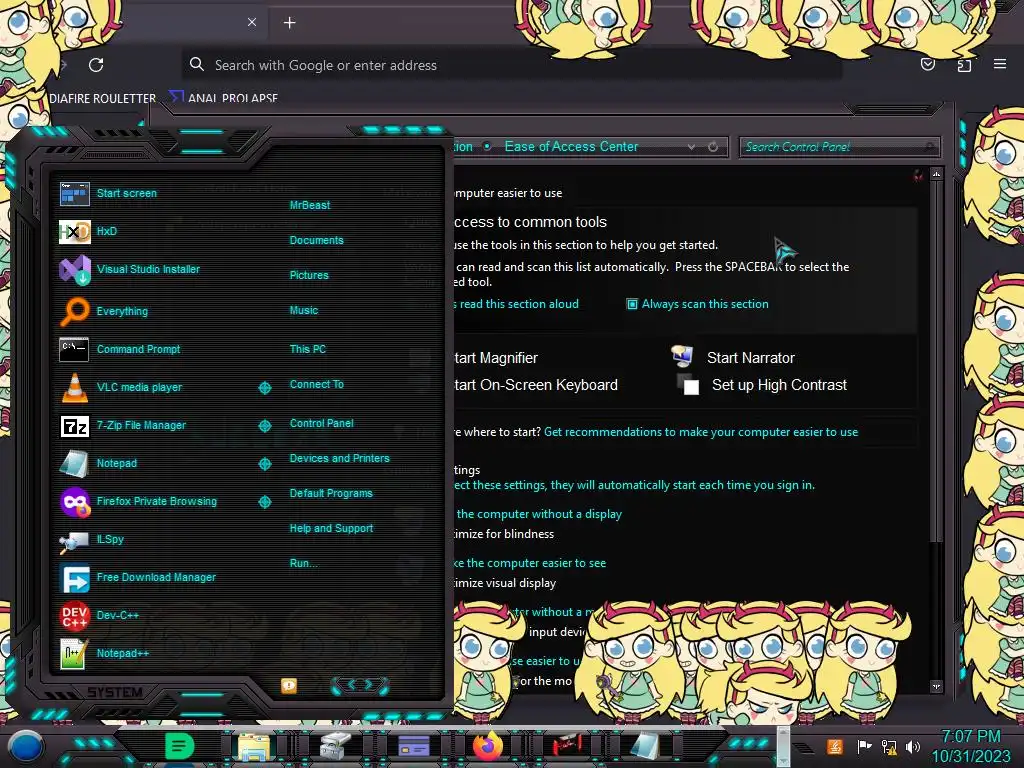Image resolution: width=1024 pixels, height=768 pixels.
Task: Click Start On-Screen Keyboard
Action: point(536,385)
